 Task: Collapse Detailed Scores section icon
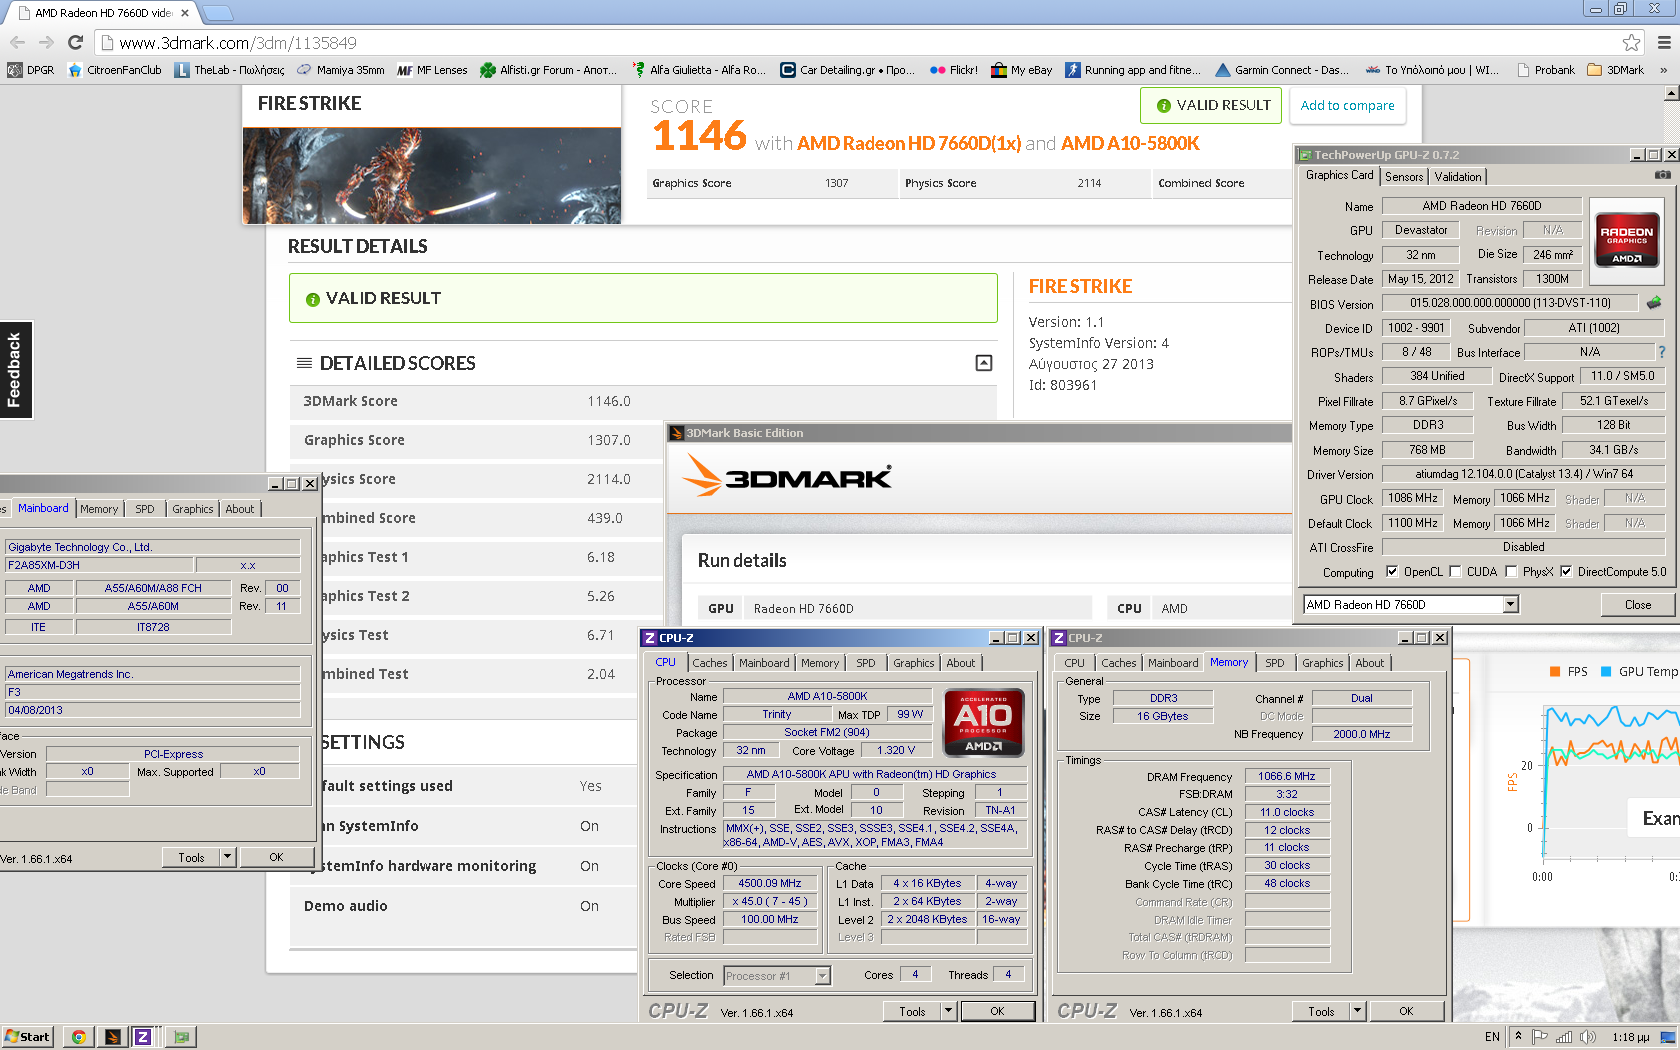tap(984, 363)
